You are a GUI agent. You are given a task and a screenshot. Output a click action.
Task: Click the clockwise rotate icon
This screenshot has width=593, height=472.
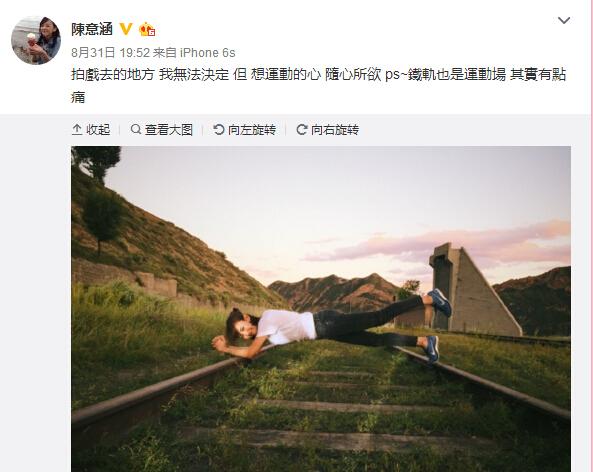(x=301, y=130)
